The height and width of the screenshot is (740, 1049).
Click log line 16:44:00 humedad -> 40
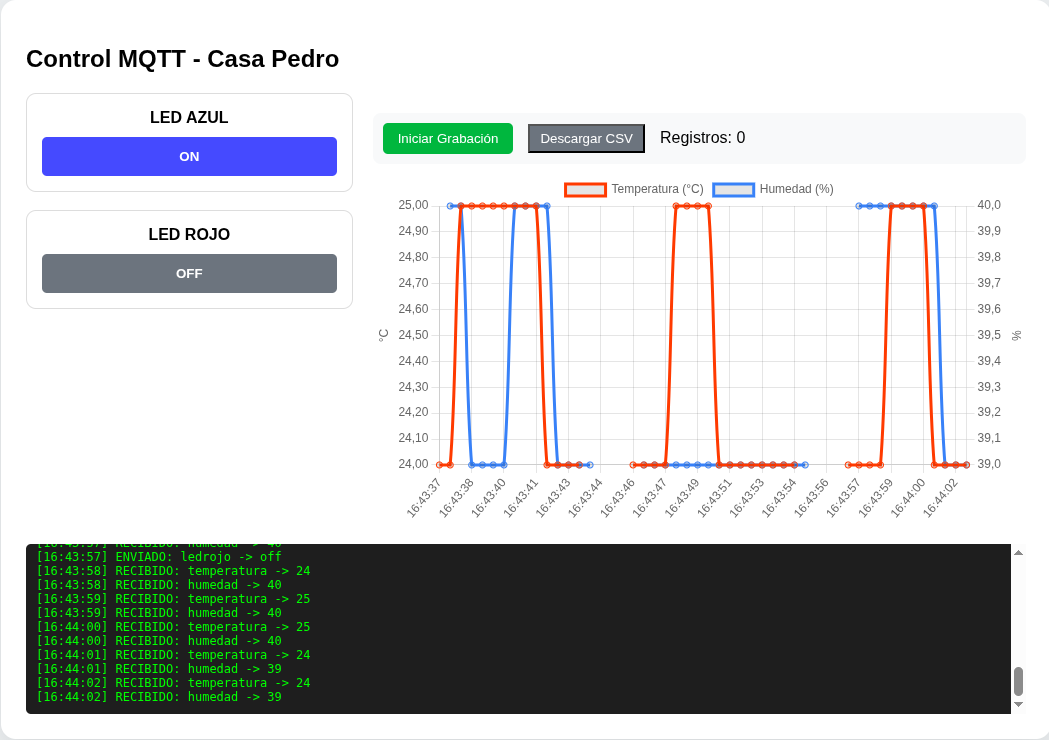pyautogui.click(x=159, y=641)
